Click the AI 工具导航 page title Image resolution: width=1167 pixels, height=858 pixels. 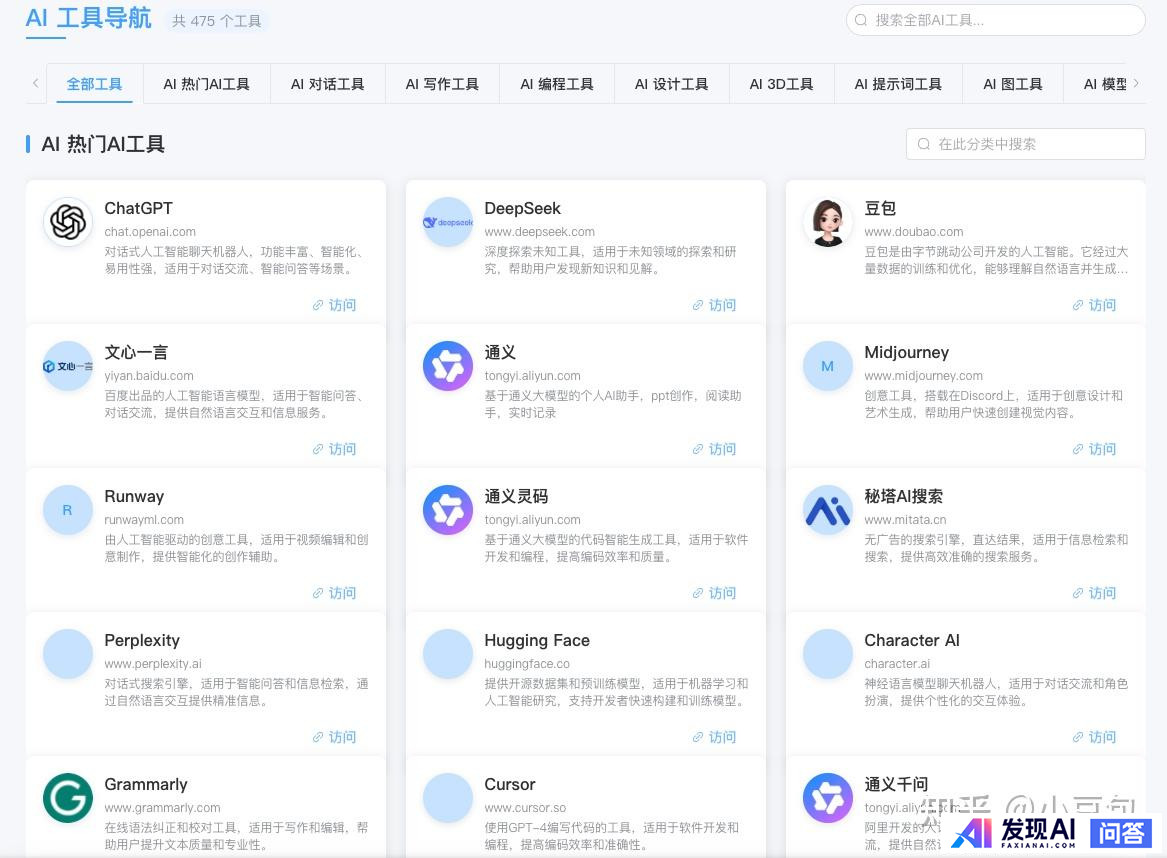click(89, 18)
